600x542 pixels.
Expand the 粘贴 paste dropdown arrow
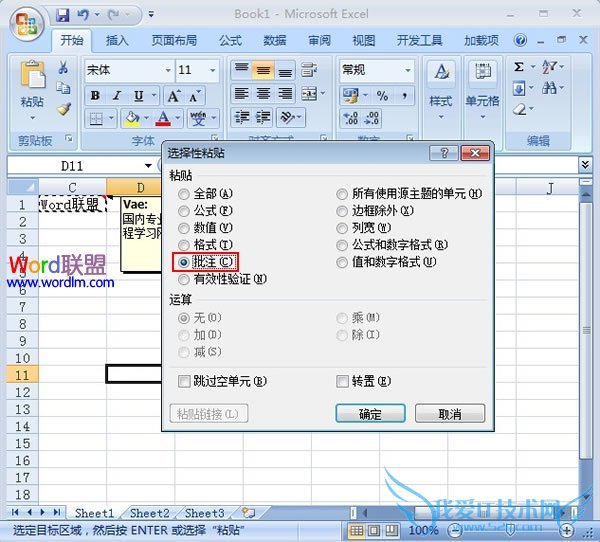[32, 118]
